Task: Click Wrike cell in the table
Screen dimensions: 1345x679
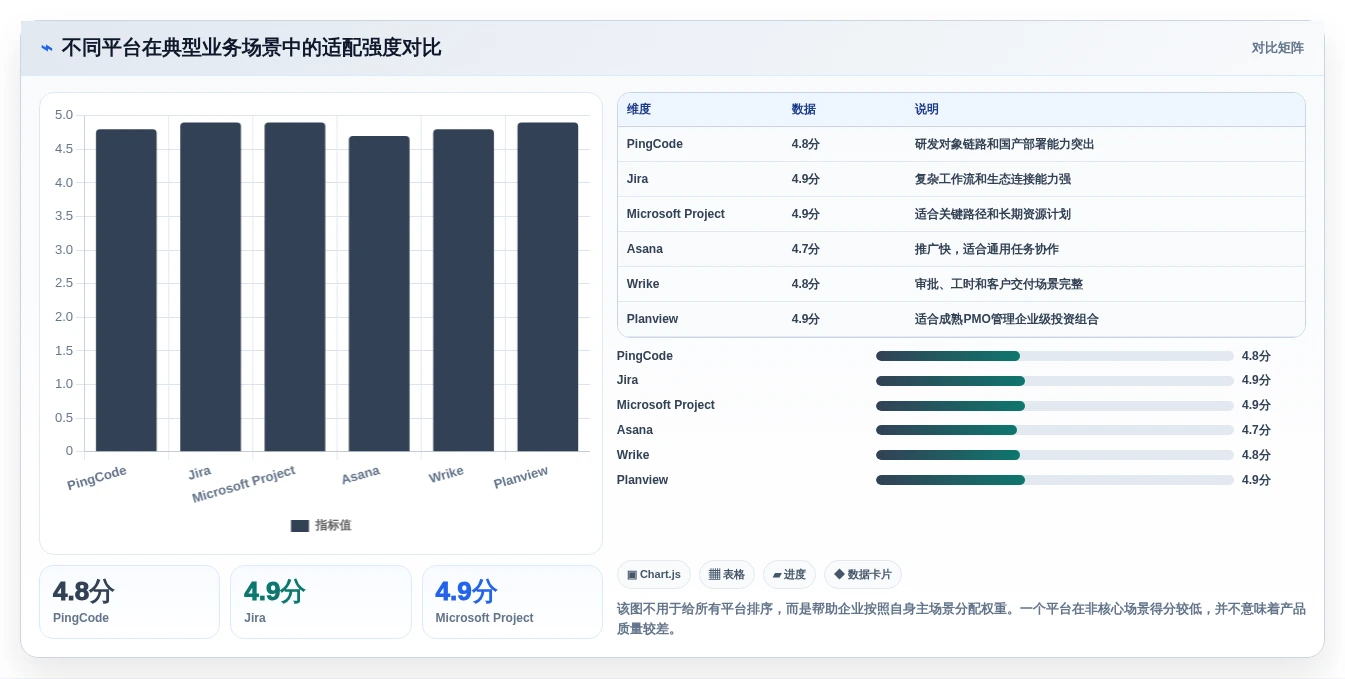Action: (643, 284)
